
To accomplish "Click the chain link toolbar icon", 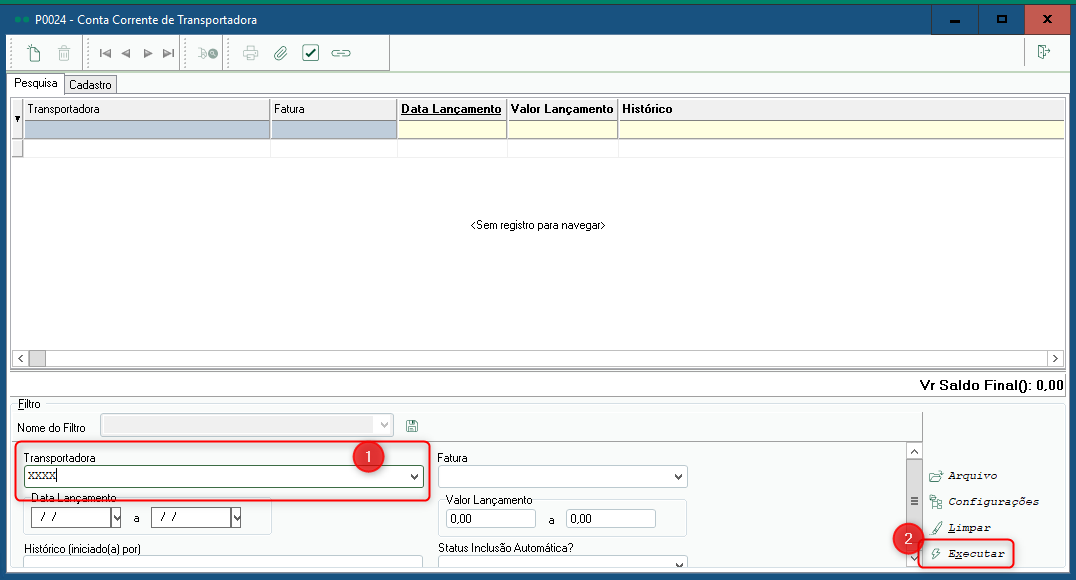I will pyautogui.click(x=341, y=53).
